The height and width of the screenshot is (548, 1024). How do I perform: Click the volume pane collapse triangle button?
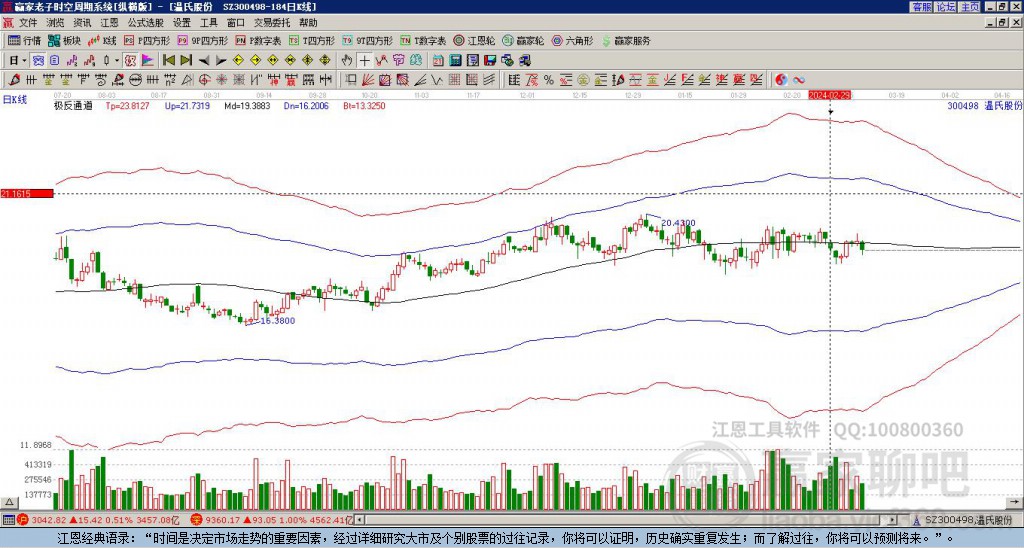(9, 503)
